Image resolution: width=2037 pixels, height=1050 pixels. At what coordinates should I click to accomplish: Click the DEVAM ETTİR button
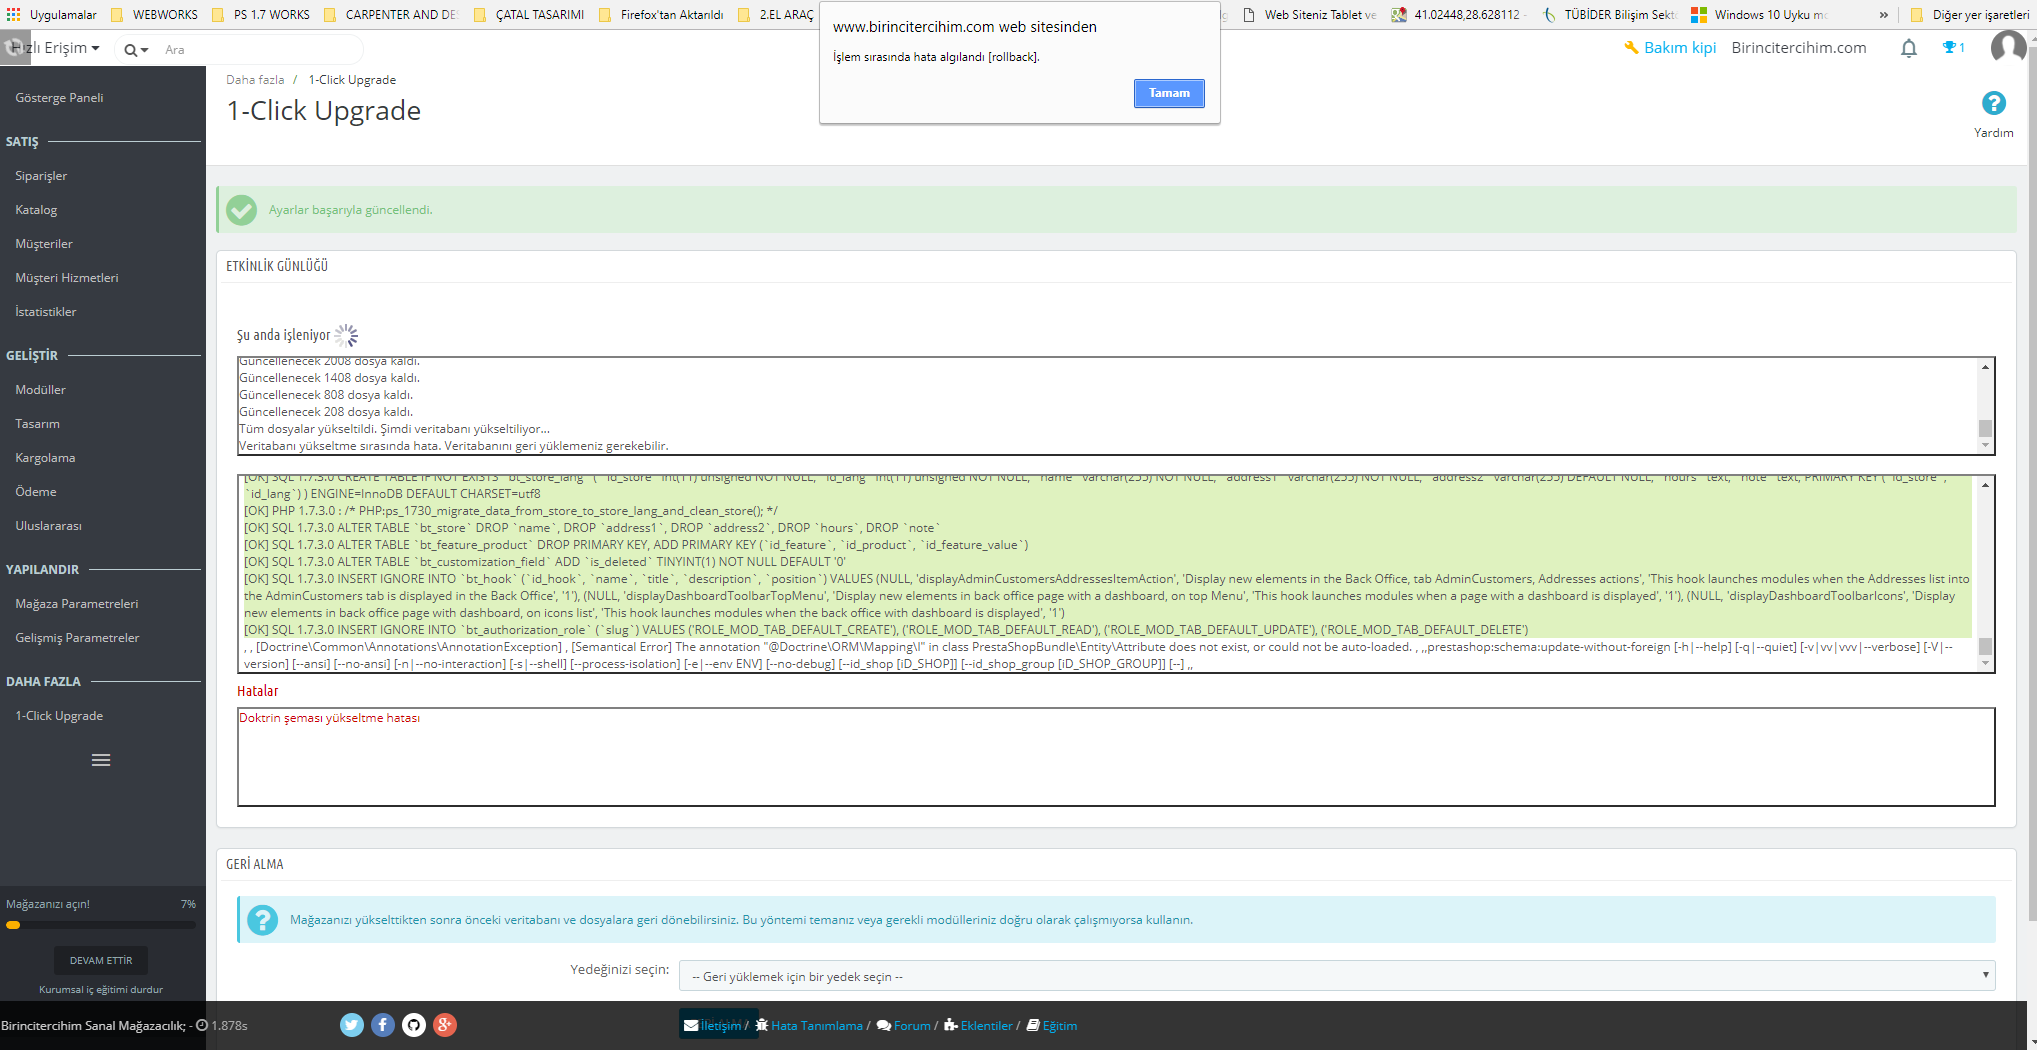pyautogui.click(x=101, y=960)
